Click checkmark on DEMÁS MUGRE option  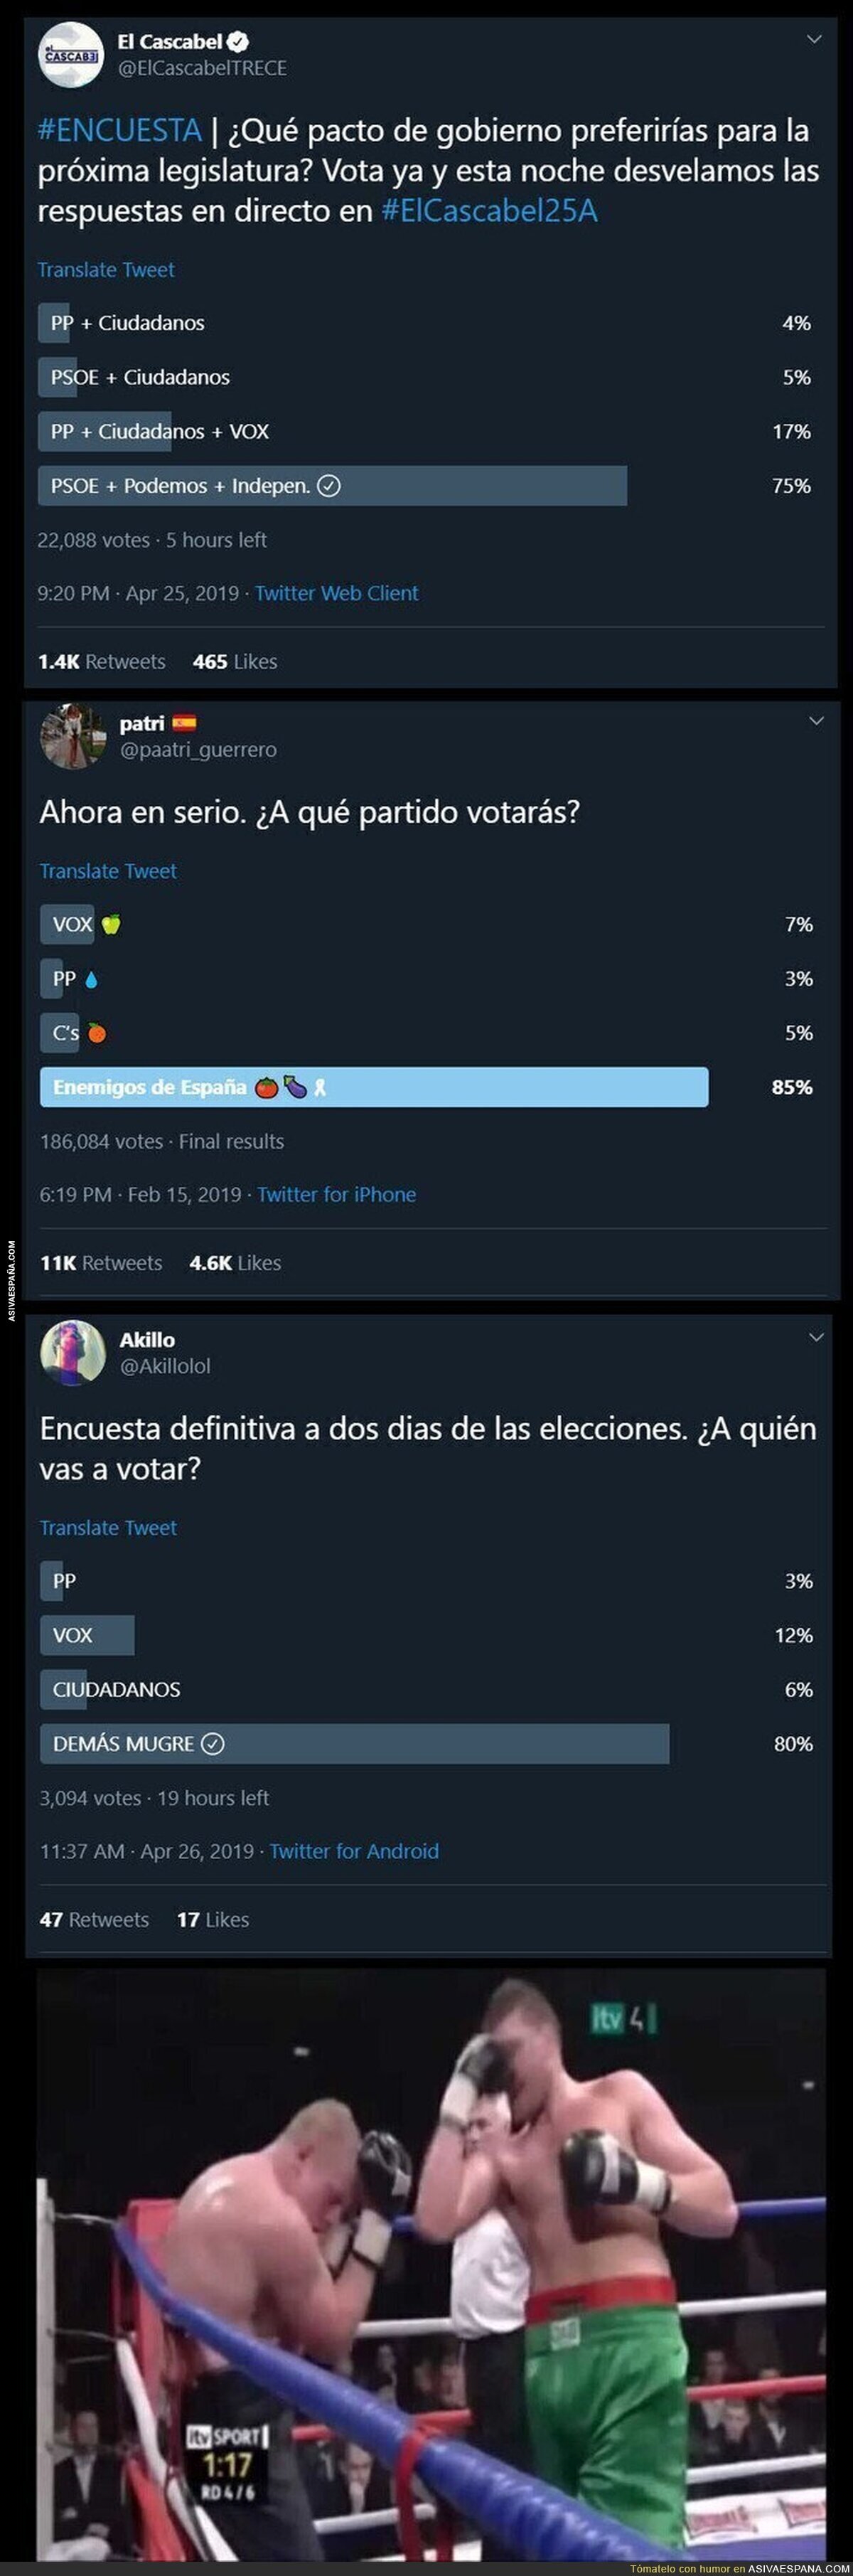212,1744
